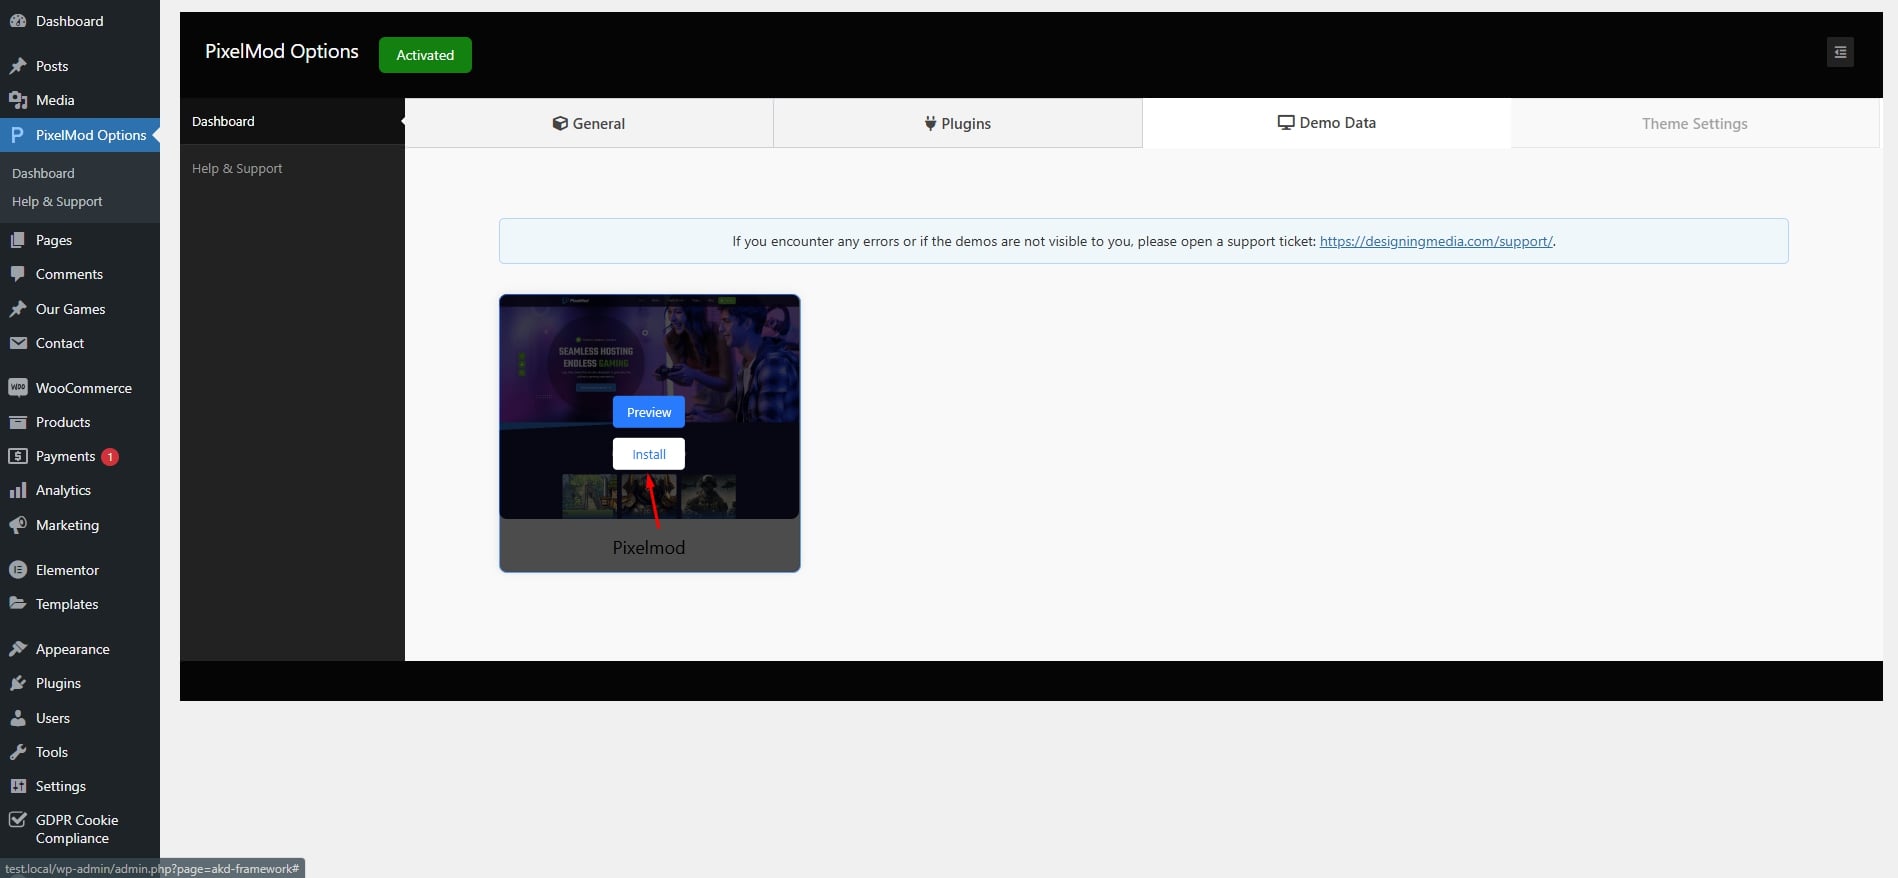Click the red Payments notification badge

(110, 457)
